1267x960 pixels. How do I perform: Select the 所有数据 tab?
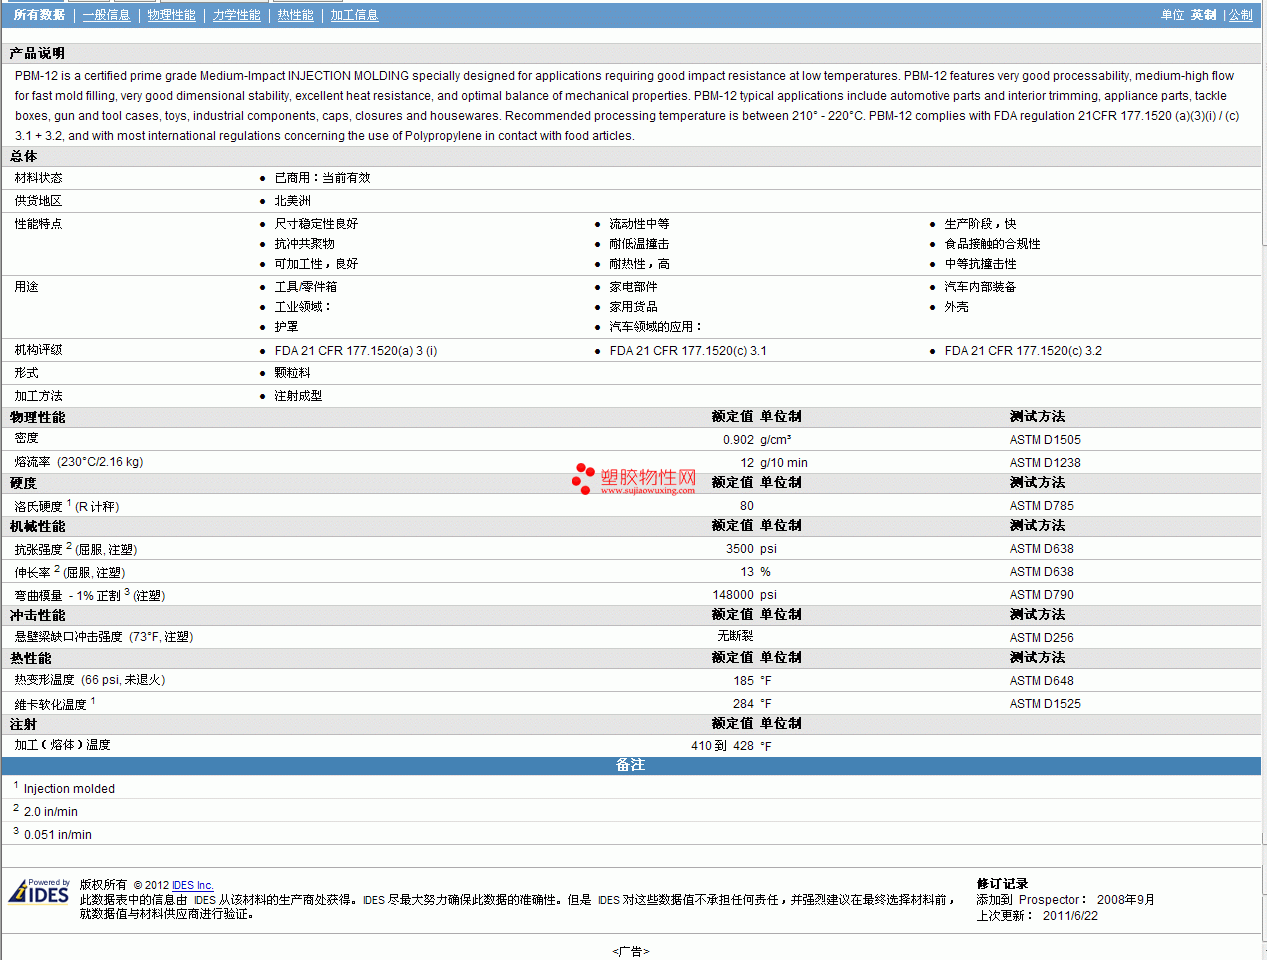point(39,15)
